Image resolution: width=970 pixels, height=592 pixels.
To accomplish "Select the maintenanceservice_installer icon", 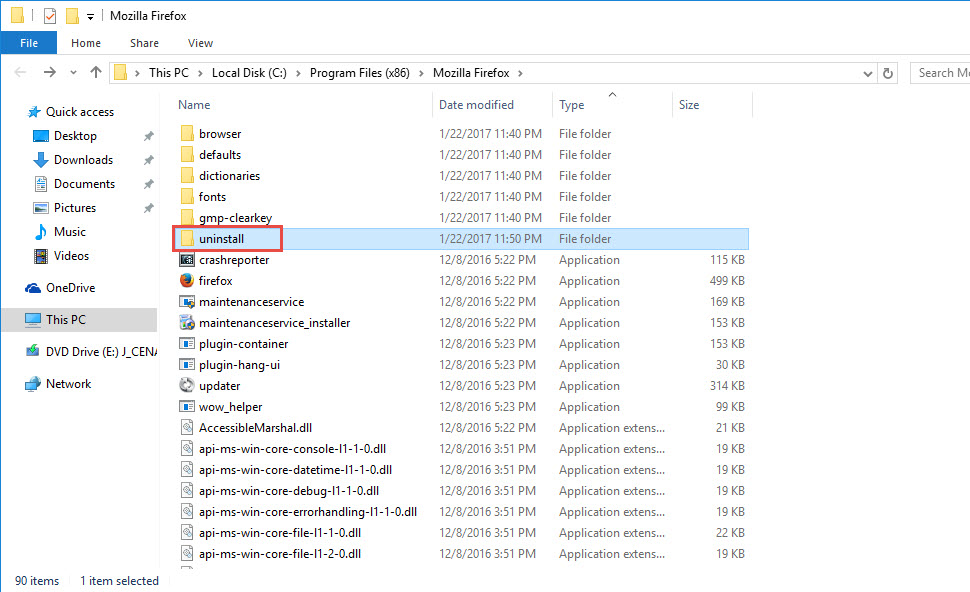I will 187,322.
